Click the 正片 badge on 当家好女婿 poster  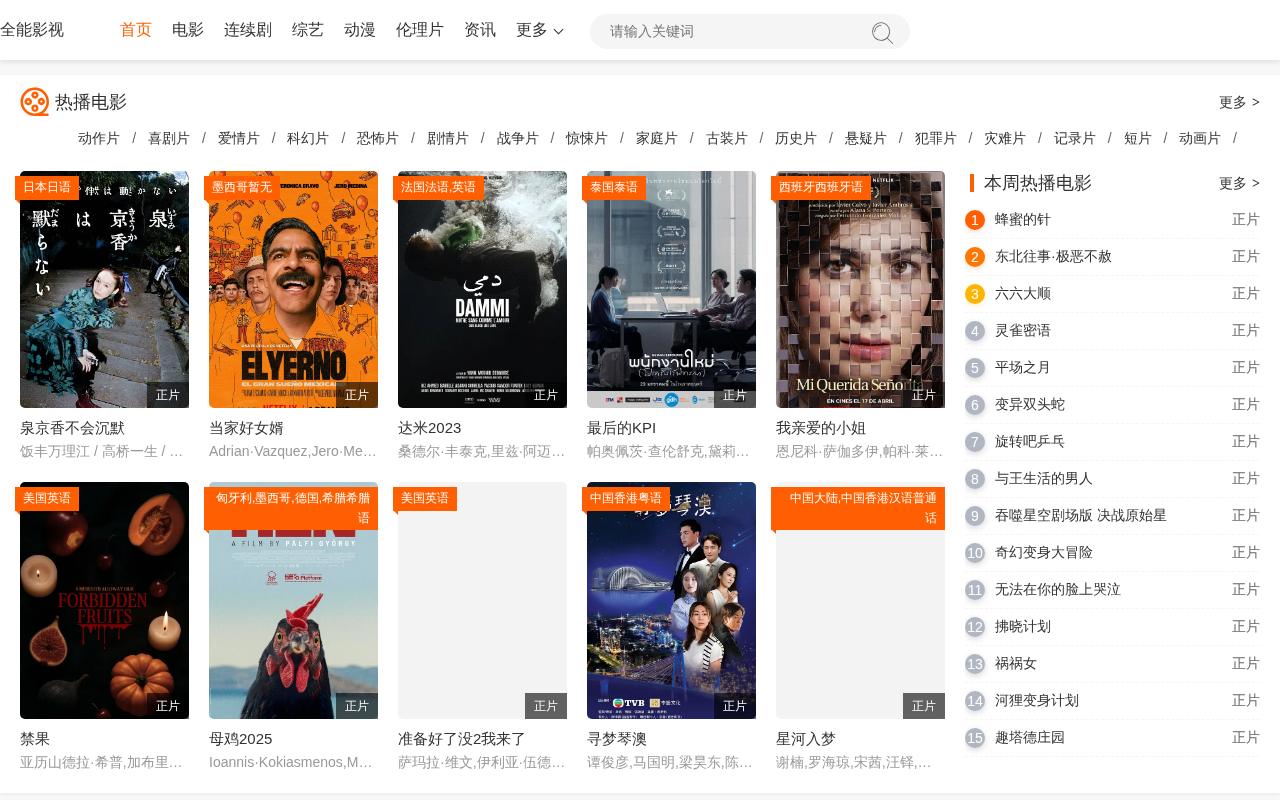point(357,395)
